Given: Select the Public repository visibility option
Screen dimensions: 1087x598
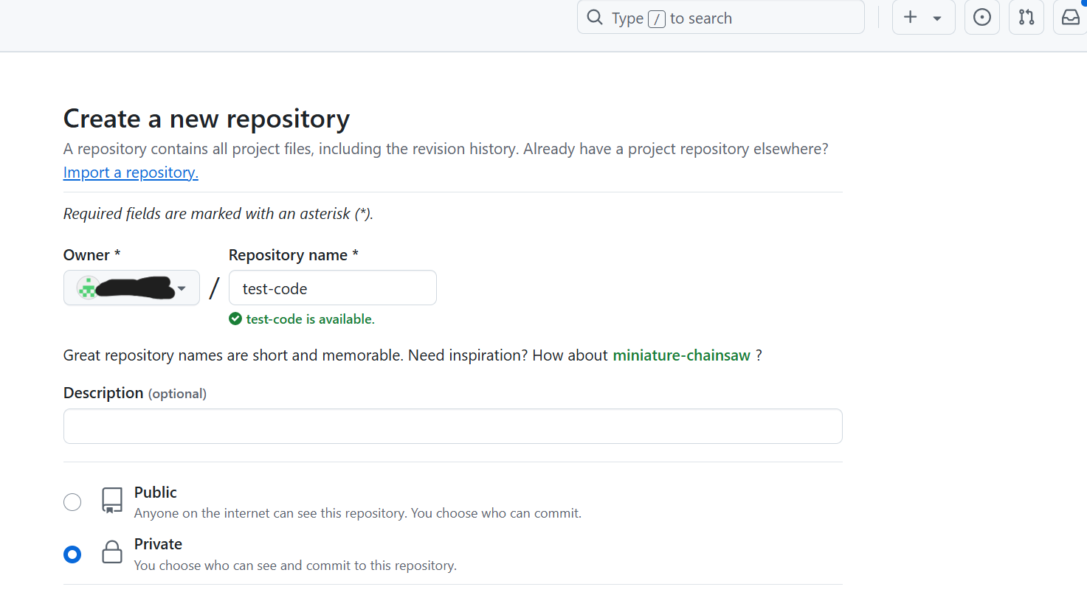Looking at the screenshot, I should click(72, 501).
